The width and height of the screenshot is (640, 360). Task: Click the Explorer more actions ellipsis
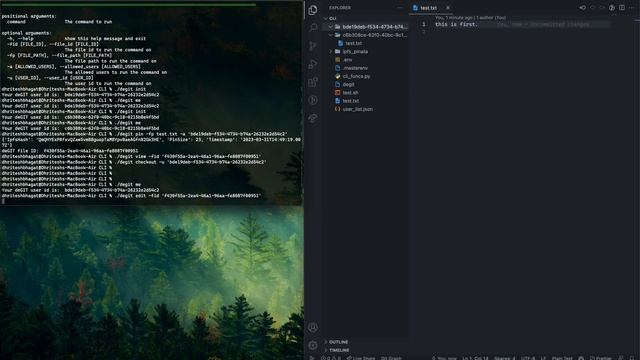click(x=400, y=8)
